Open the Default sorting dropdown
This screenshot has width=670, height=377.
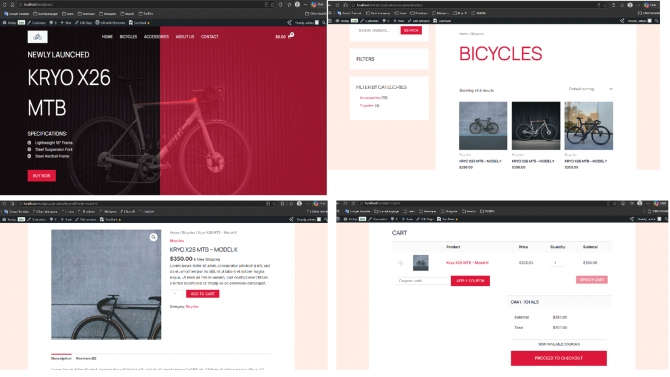591,89
